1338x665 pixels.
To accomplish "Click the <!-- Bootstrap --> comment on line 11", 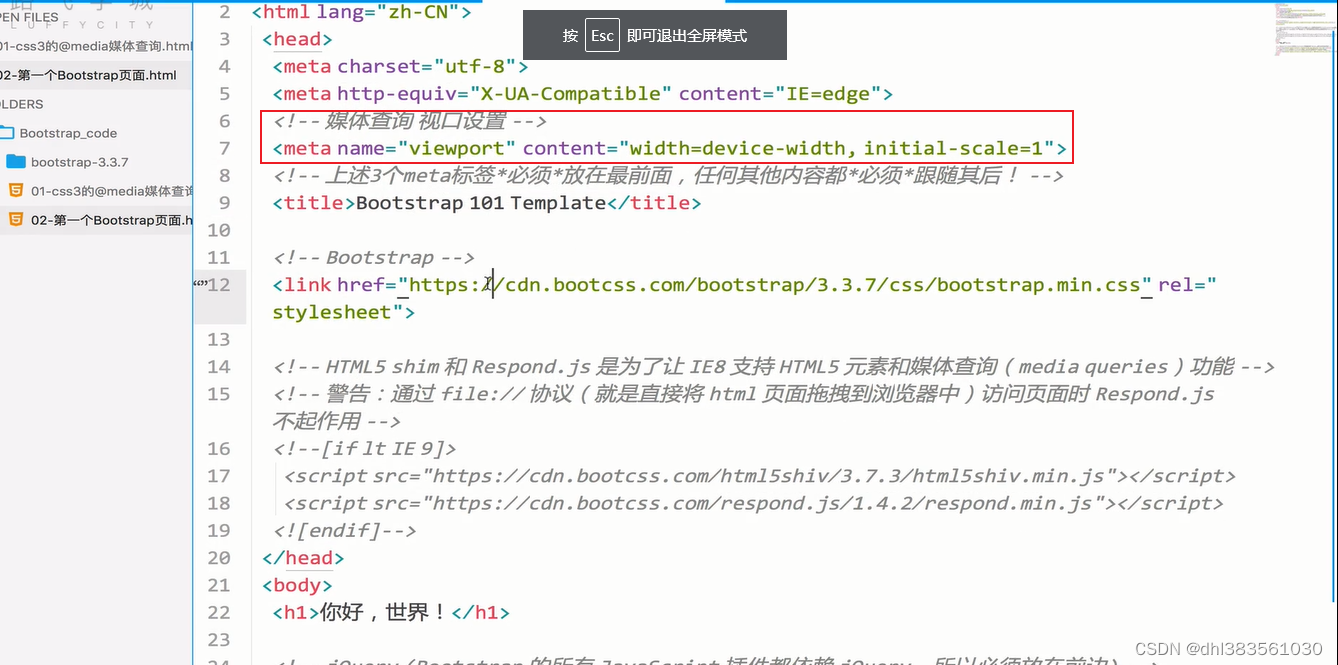I will click(x=374, y=258).
